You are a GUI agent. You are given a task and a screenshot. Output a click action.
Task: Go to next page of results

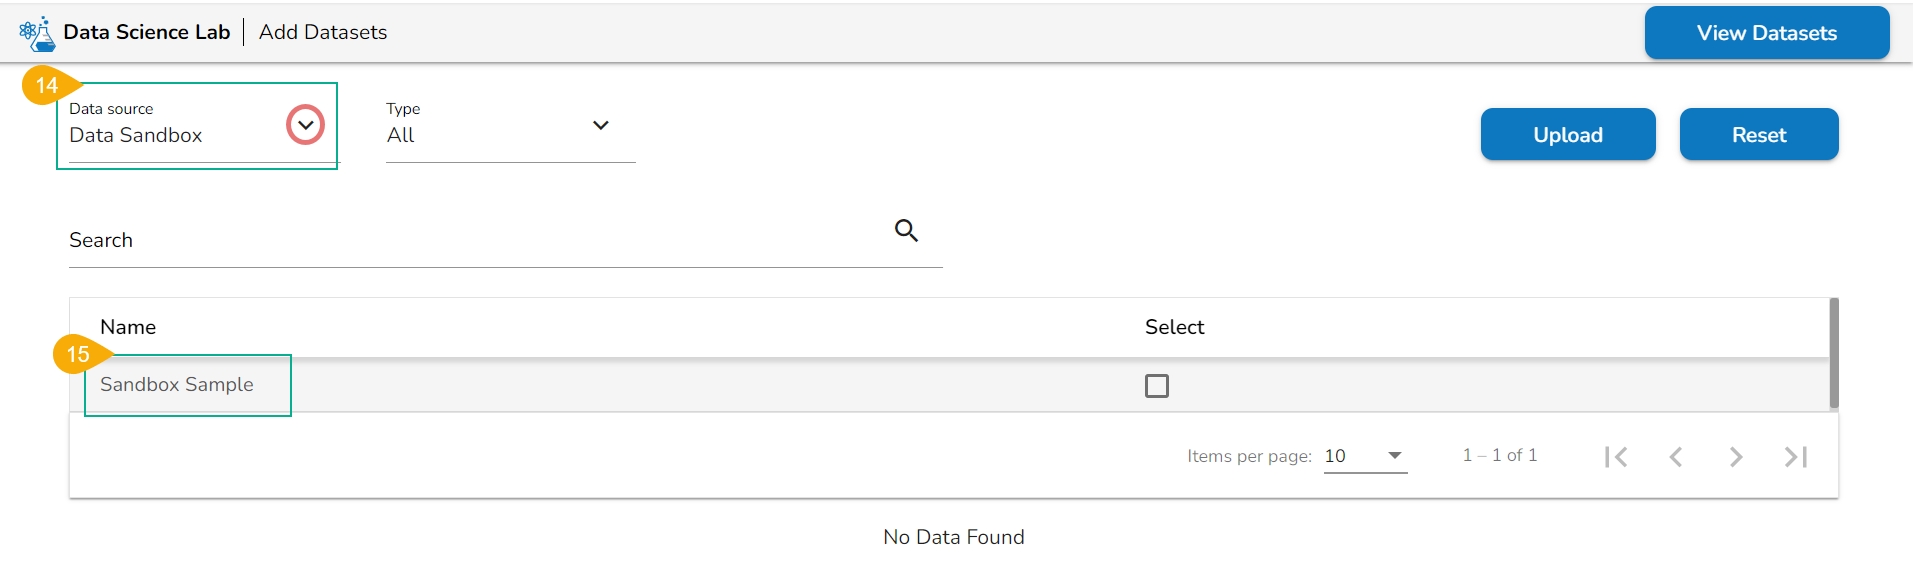pyautogui.click(x=1736, y=457)
